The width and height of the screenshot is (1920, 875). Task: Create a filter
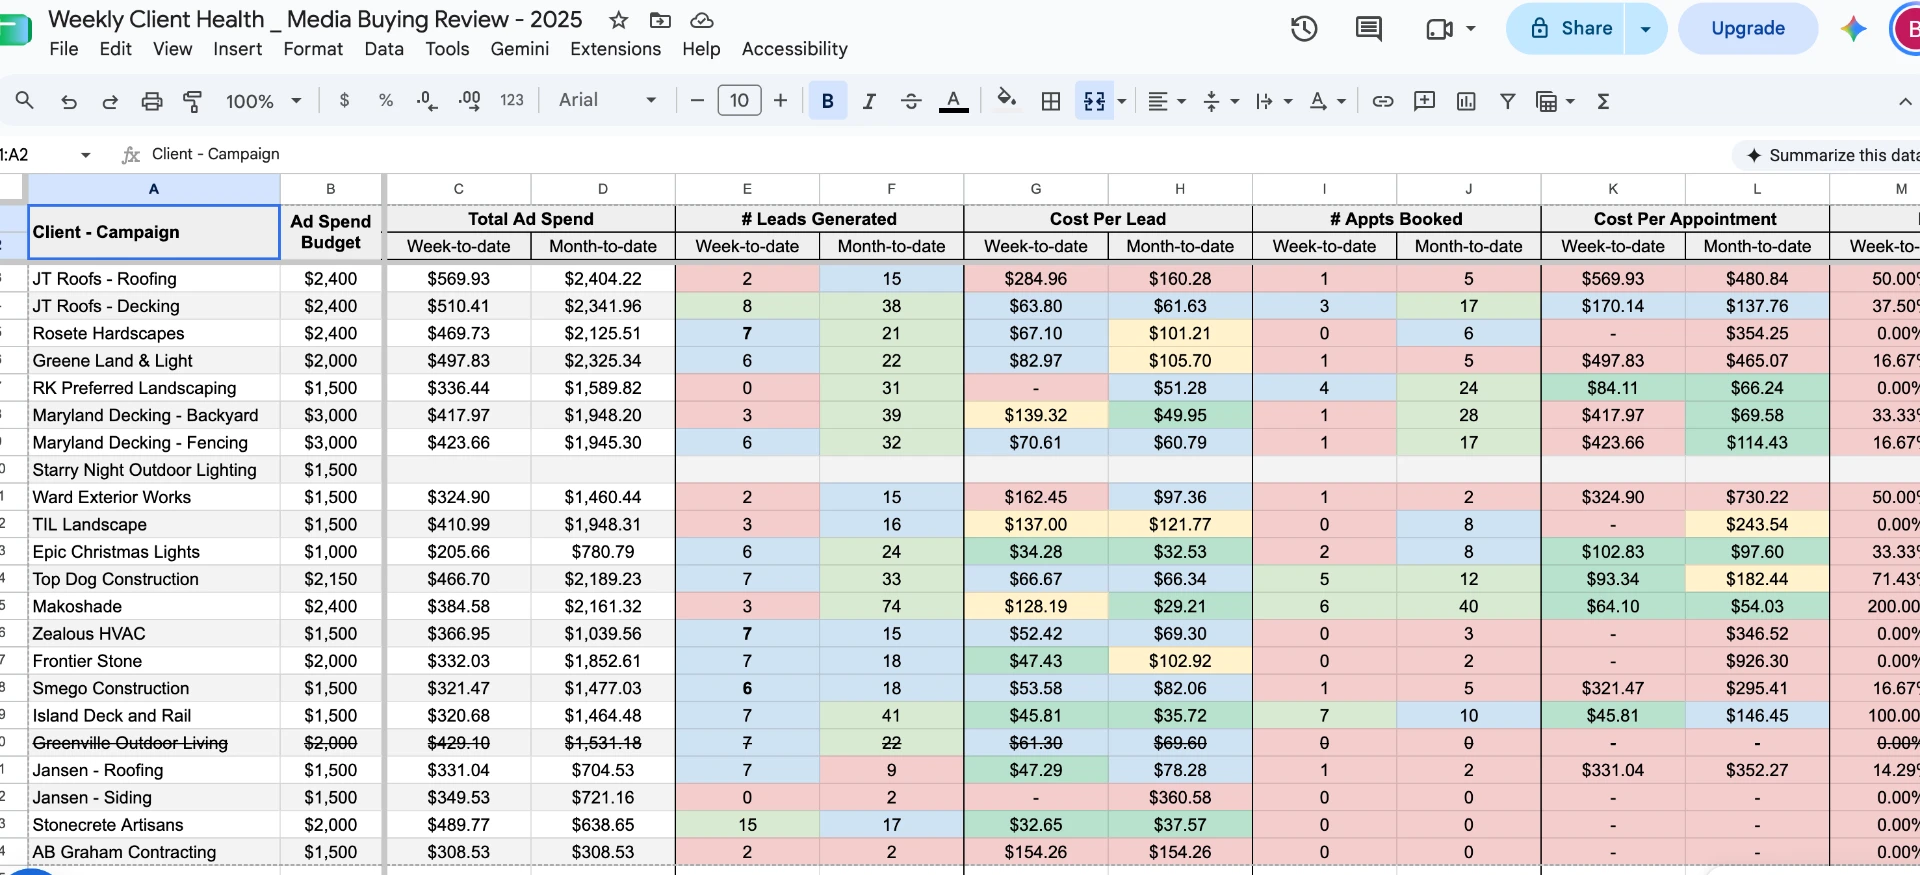1508,101
